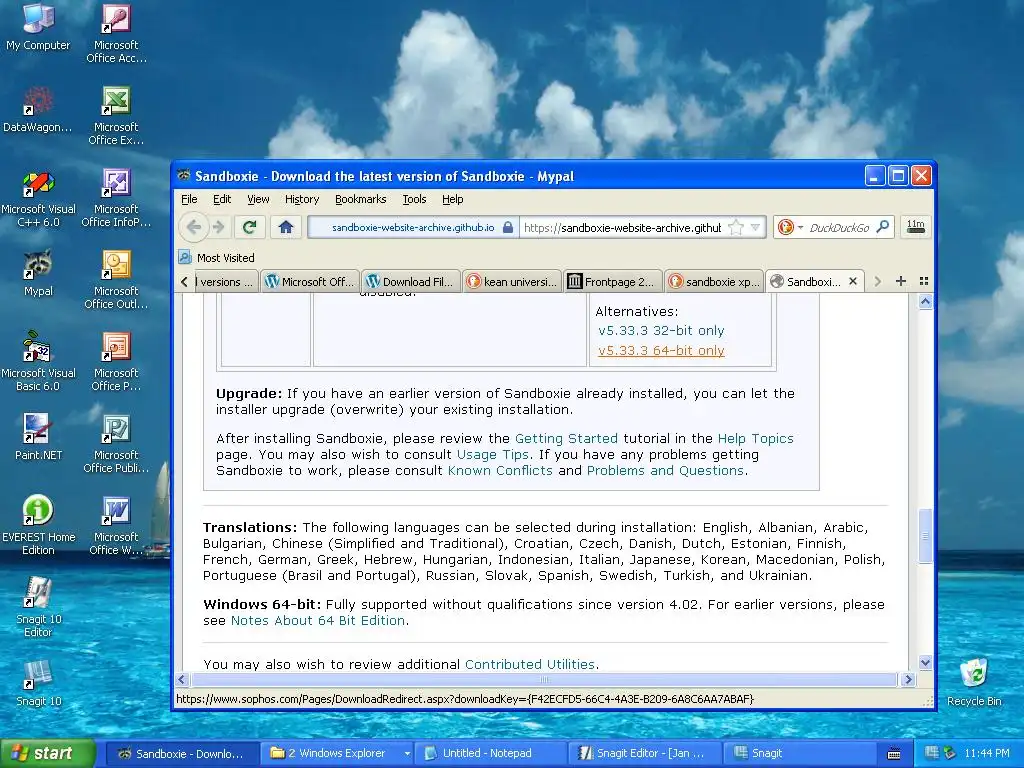
Task: Show the list all tabs grid button
Action: 923,281
